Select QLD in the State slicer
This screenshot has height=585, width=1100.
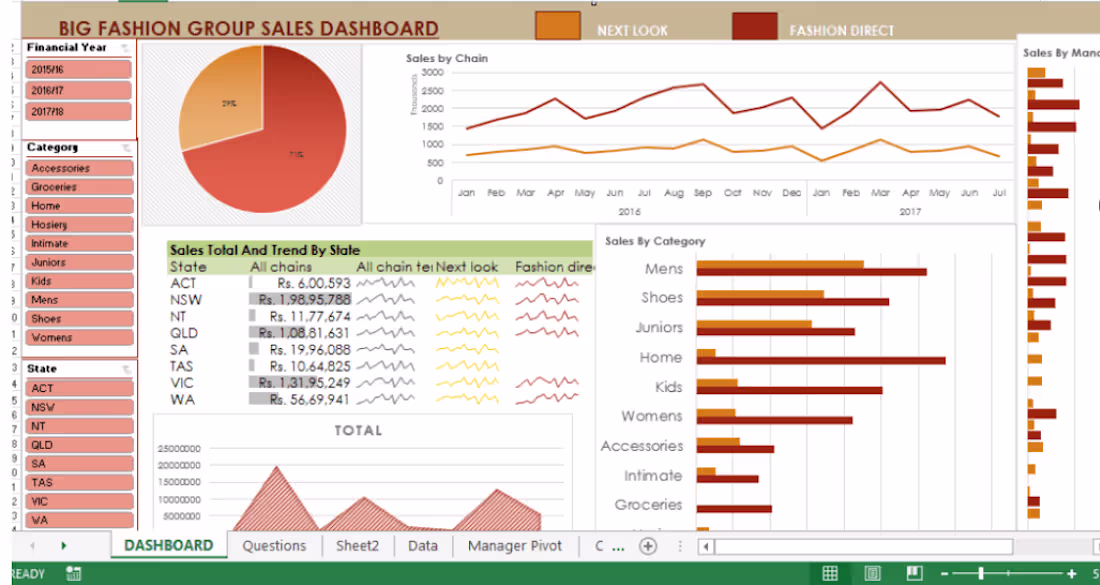(x=77, y=444)
